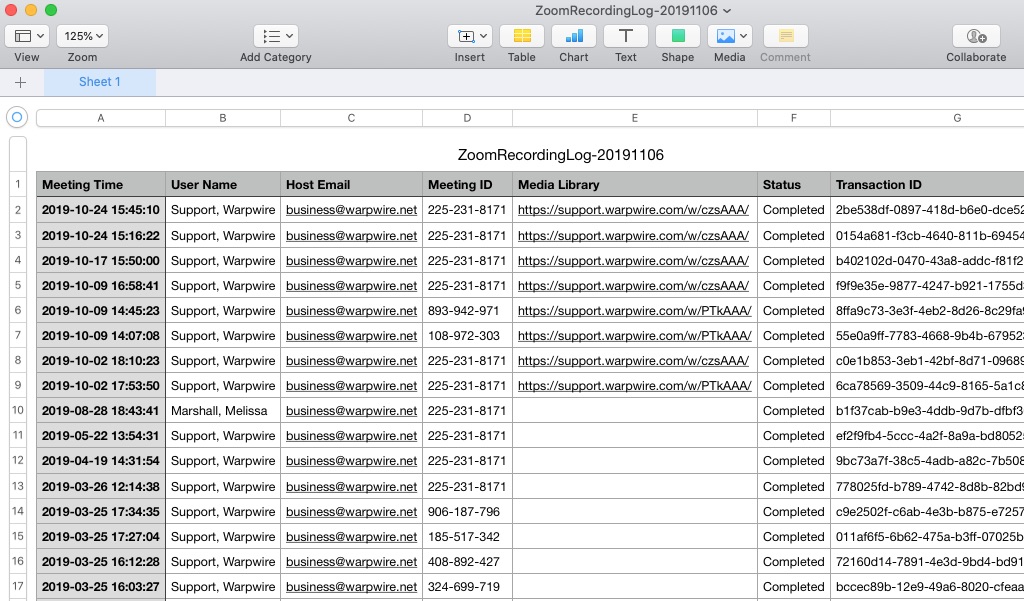Select the Media Library header cell

point(635,184)
